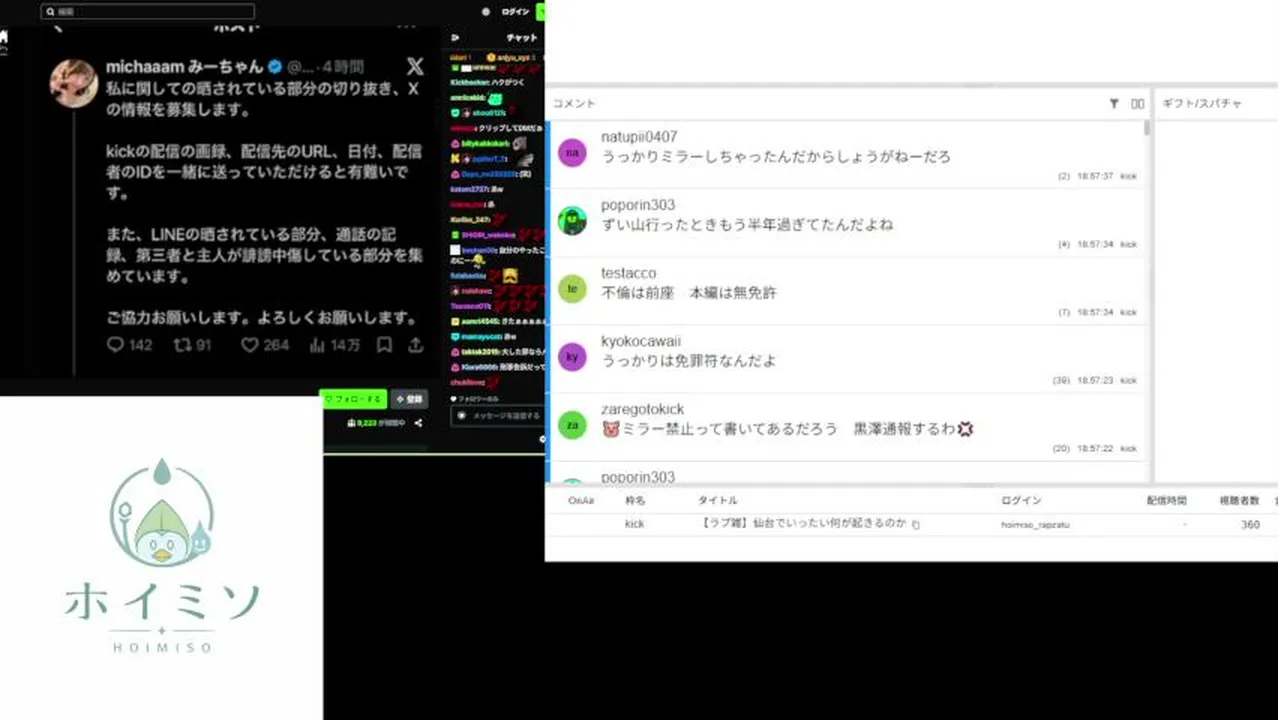Click testacco avatar icon
This screenshot has height=720, width=1278.
(572, 289)
